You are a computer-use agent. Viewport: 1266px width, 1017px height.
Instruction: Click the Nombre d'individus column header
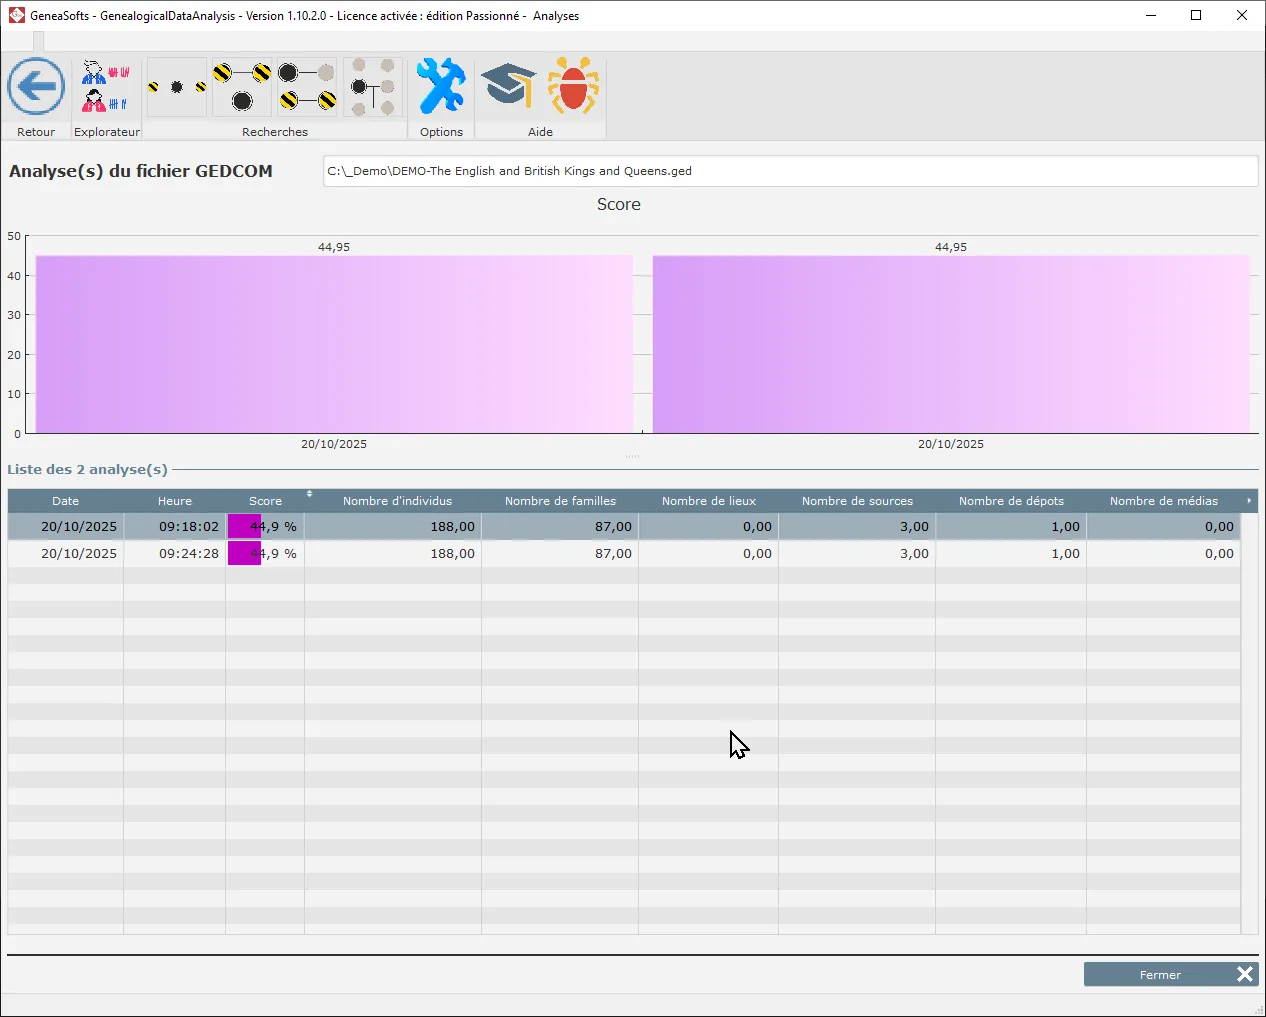tap(397, 501)
